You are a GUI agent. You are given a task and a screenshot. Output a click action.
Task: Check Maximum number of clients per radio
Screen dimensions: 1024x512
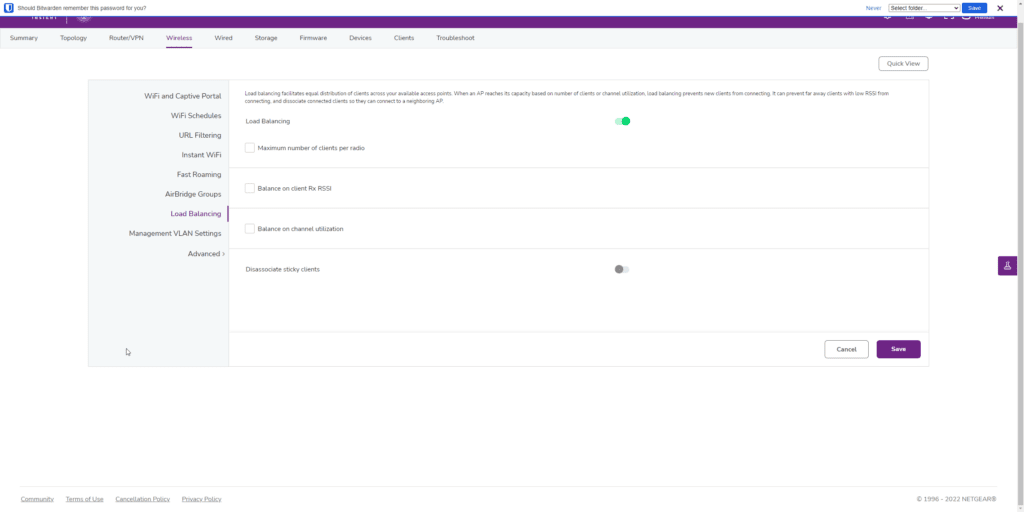point(250,148)
